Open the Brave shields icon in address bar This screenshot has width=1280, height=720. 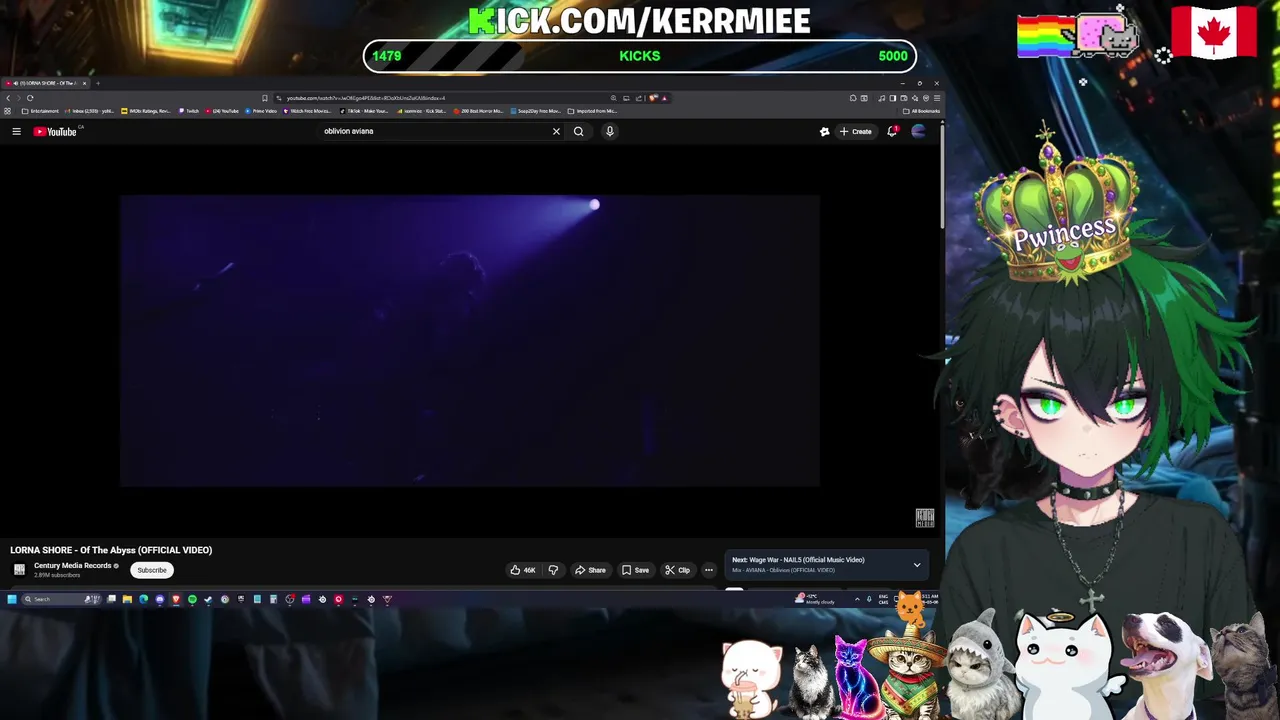653,98
